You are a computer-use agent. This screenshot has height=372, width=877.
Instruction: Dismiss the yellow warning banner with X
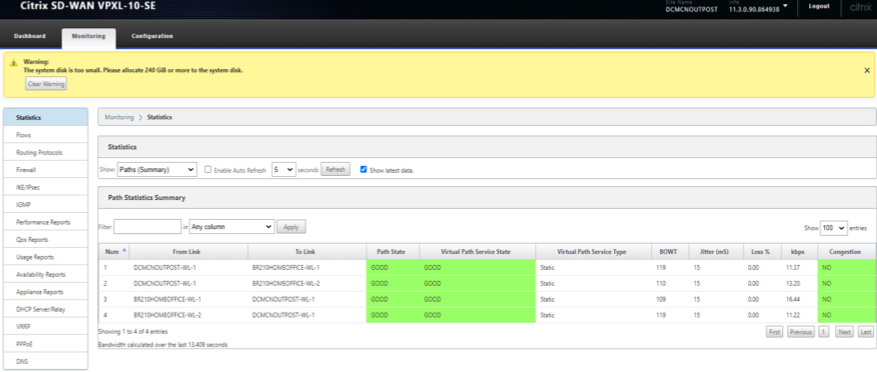tap(866, 70)
